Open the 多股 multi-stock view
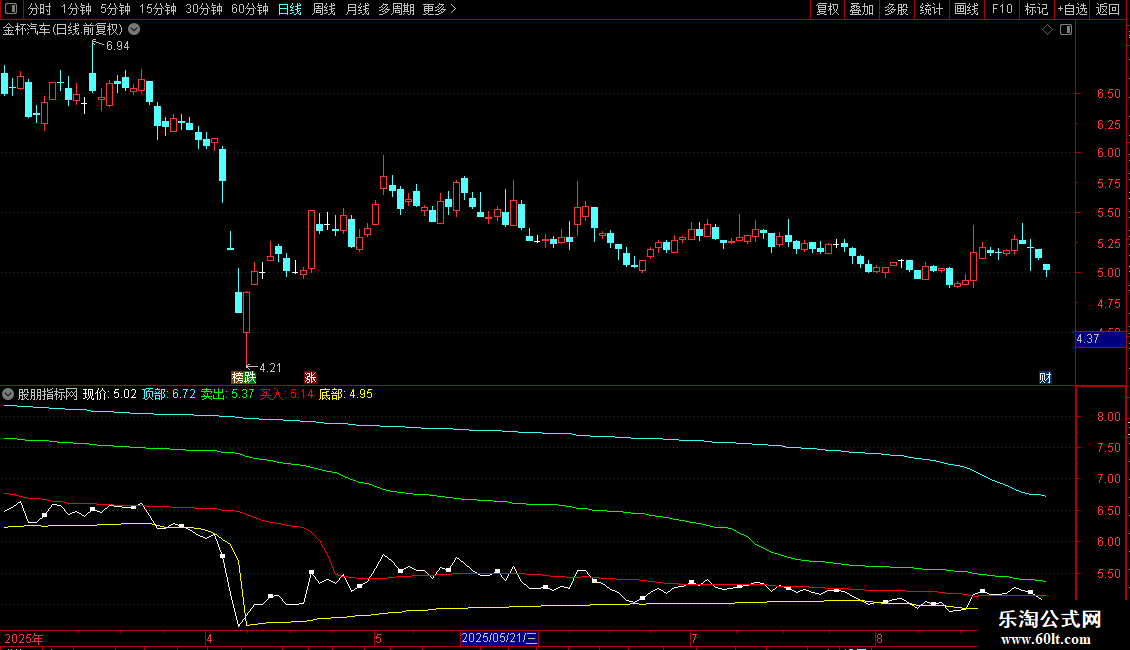The width and height of the screenshot is (1130, 650). 896,9
